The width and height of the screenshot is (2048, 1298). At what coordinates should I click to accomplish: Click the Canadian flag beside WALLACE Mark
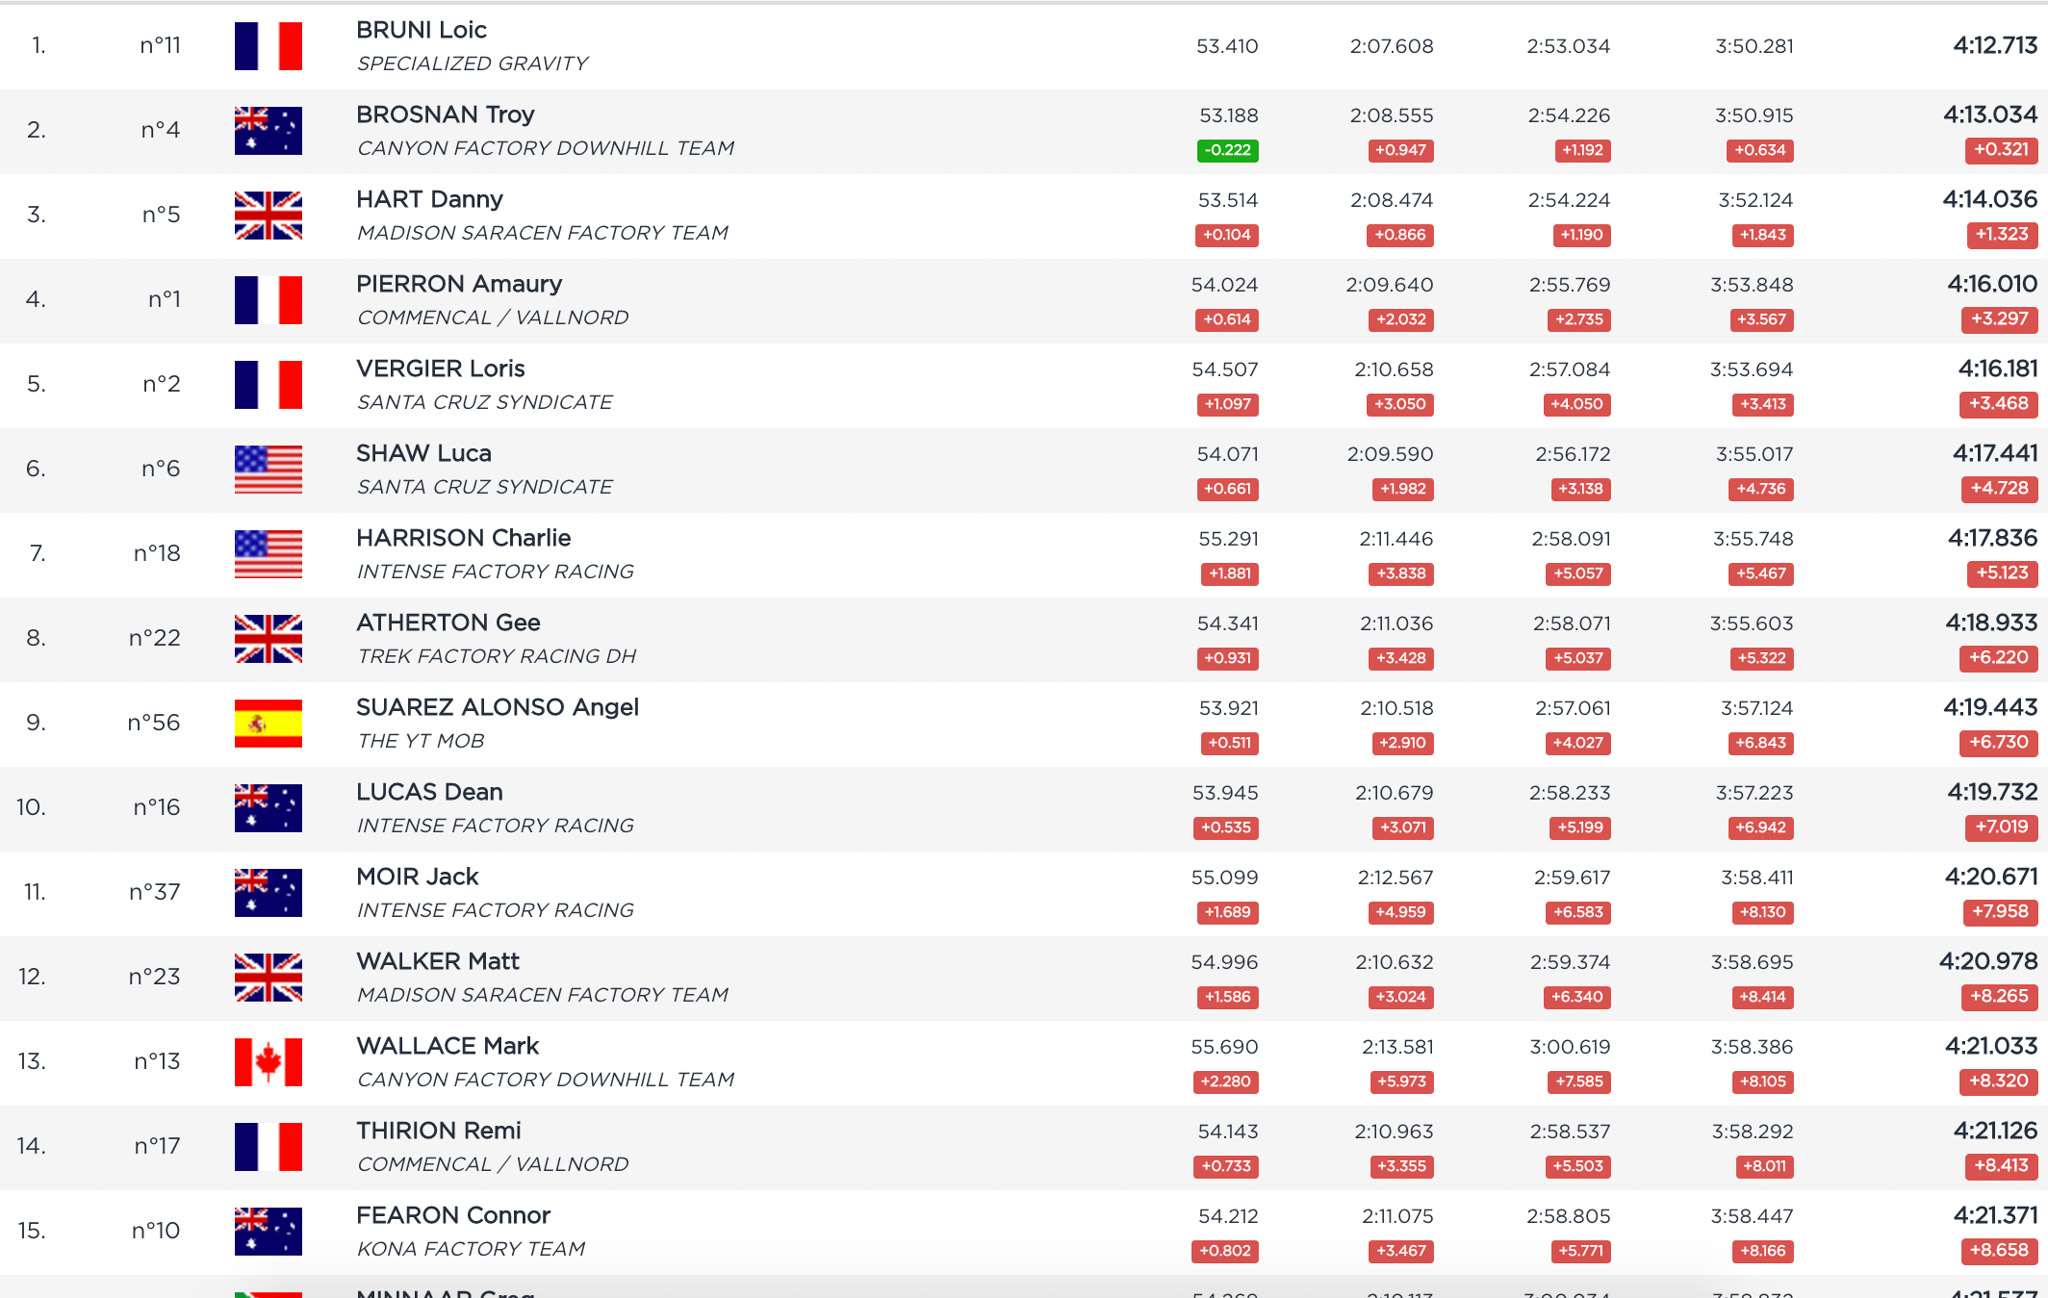coord(268,1062)
